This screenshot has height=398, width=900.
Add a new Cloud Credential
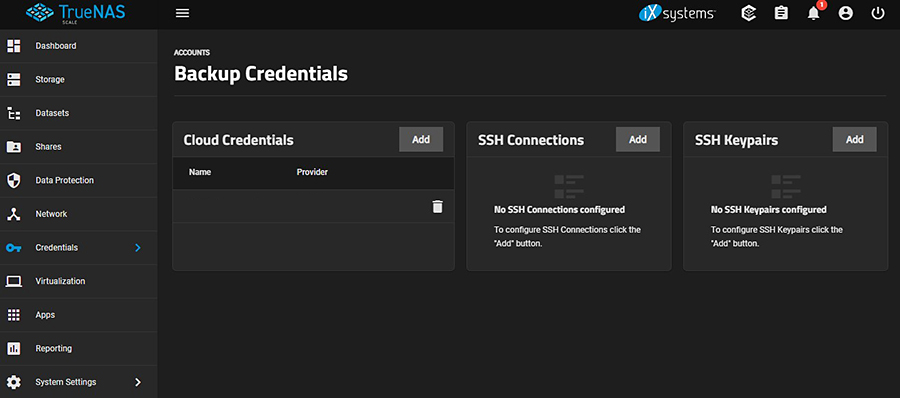click(x=421, y=140)
